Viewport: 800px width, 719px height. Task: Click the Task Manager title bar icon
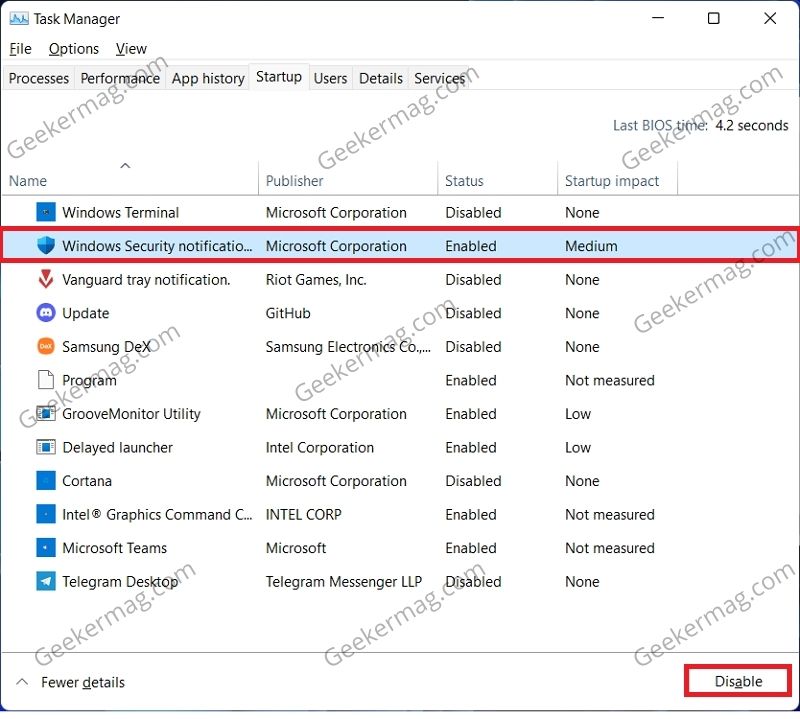[x=19, y=19]
